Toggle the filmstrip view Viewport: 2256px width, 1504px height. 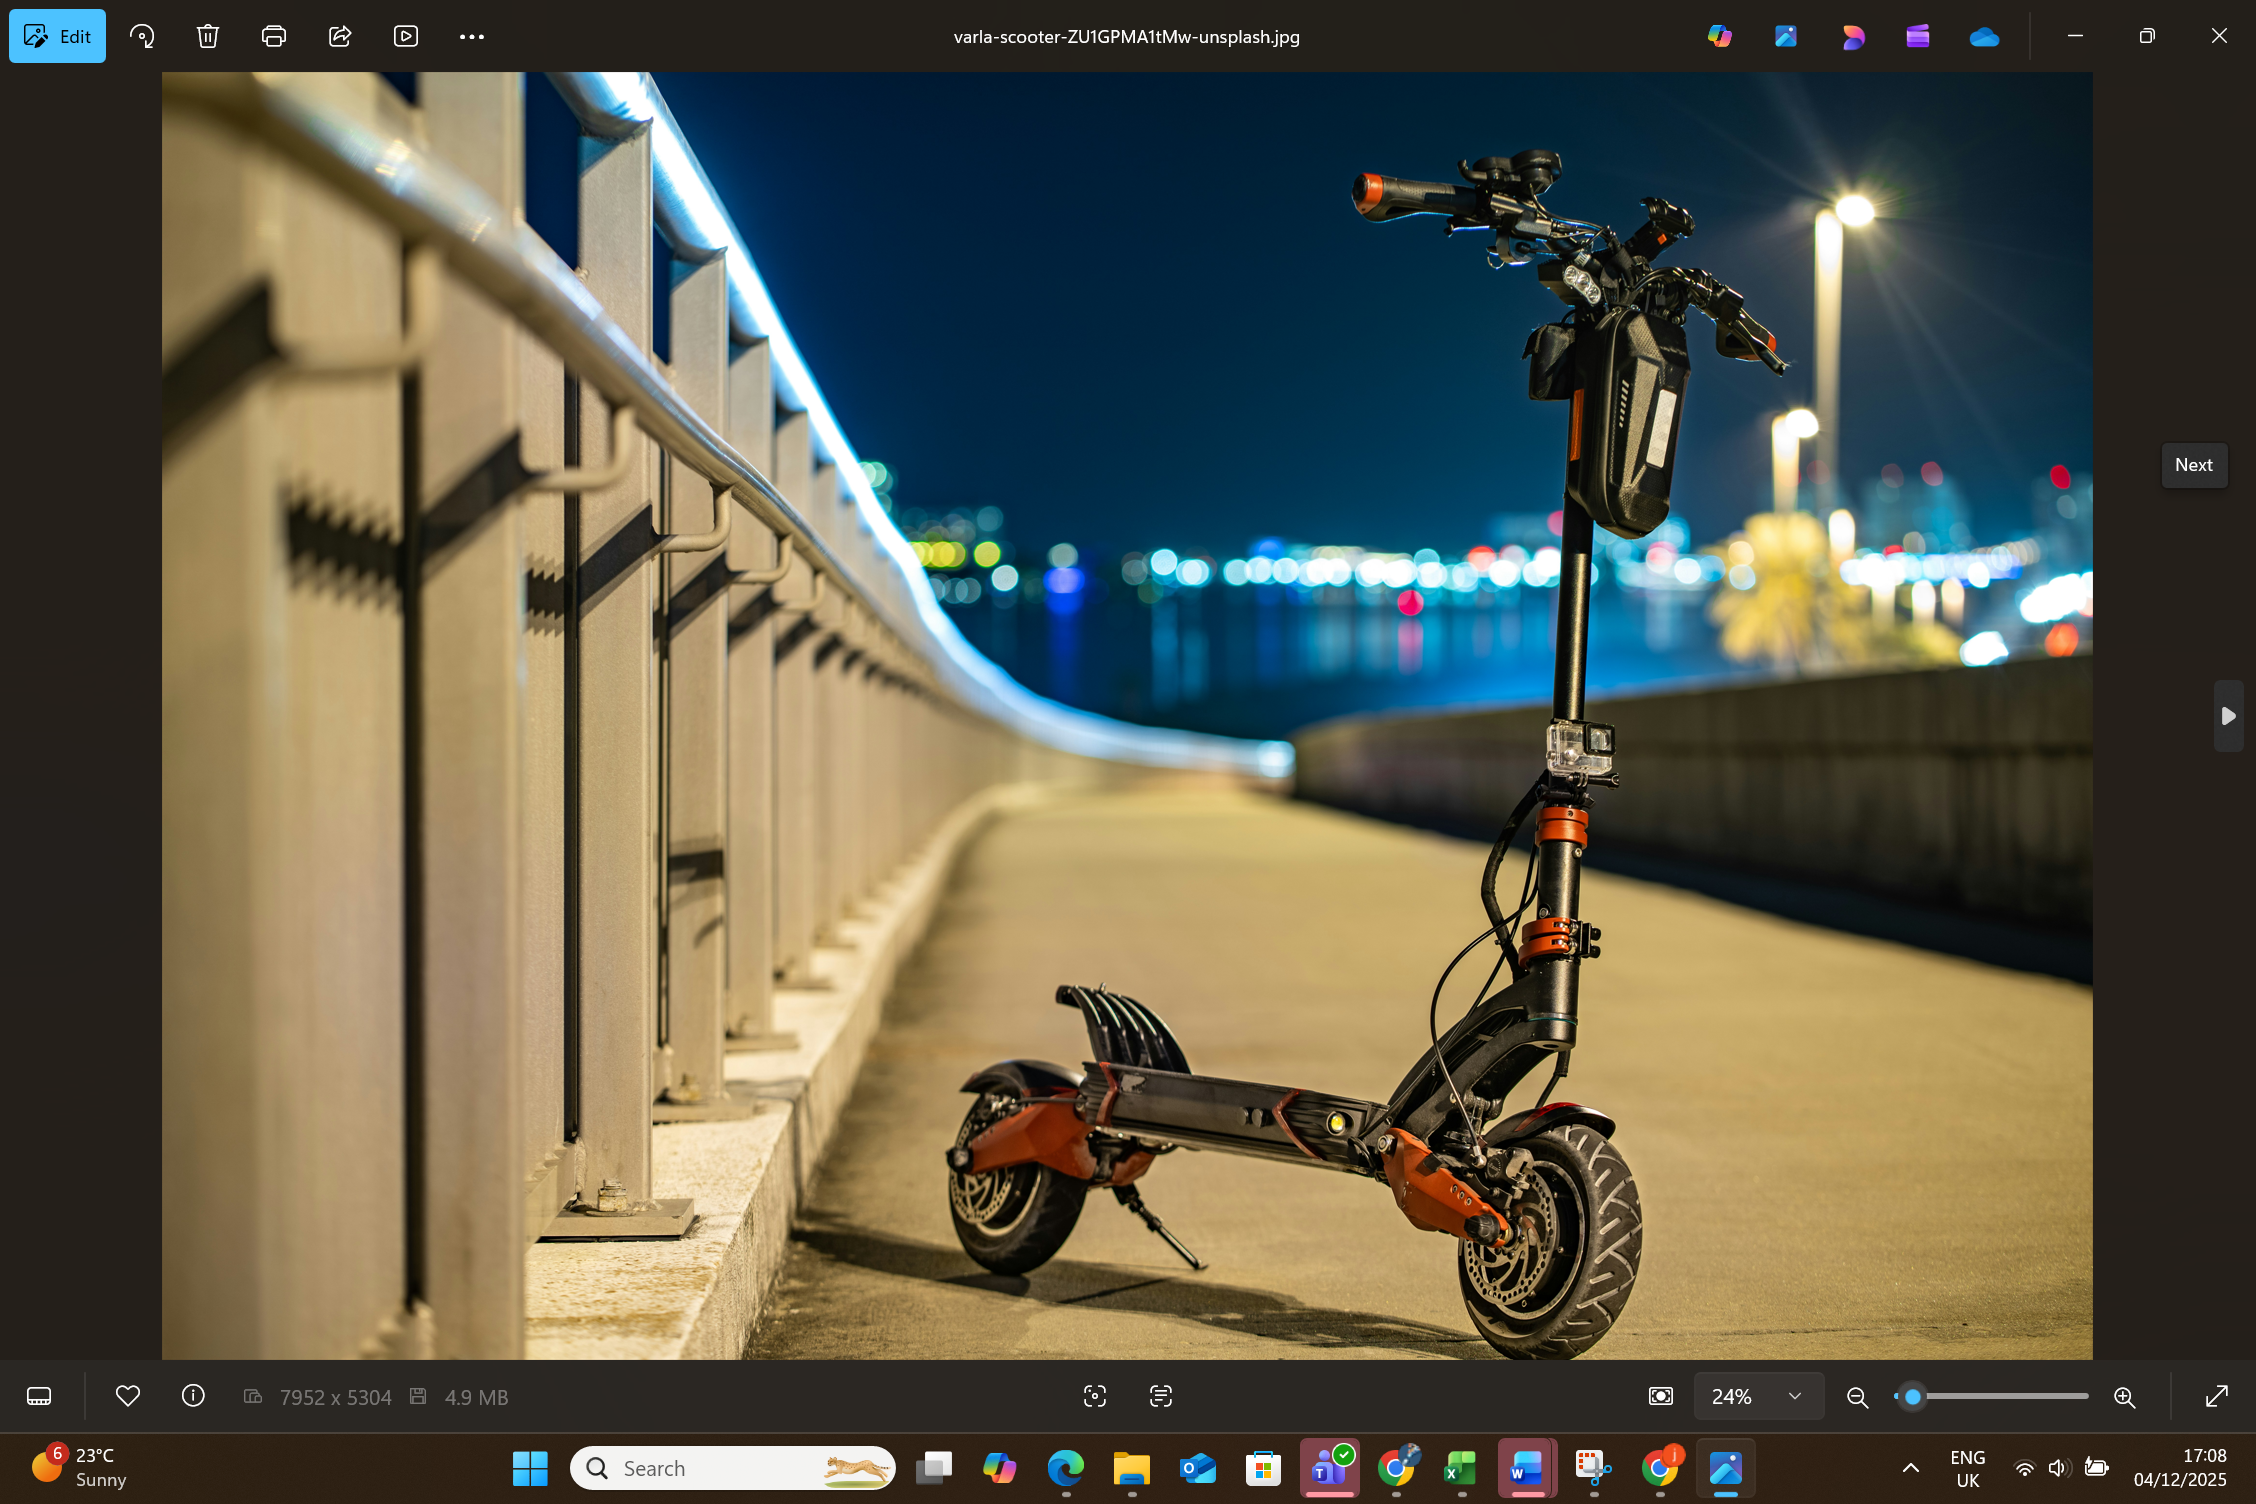[x=39, y=1396]
